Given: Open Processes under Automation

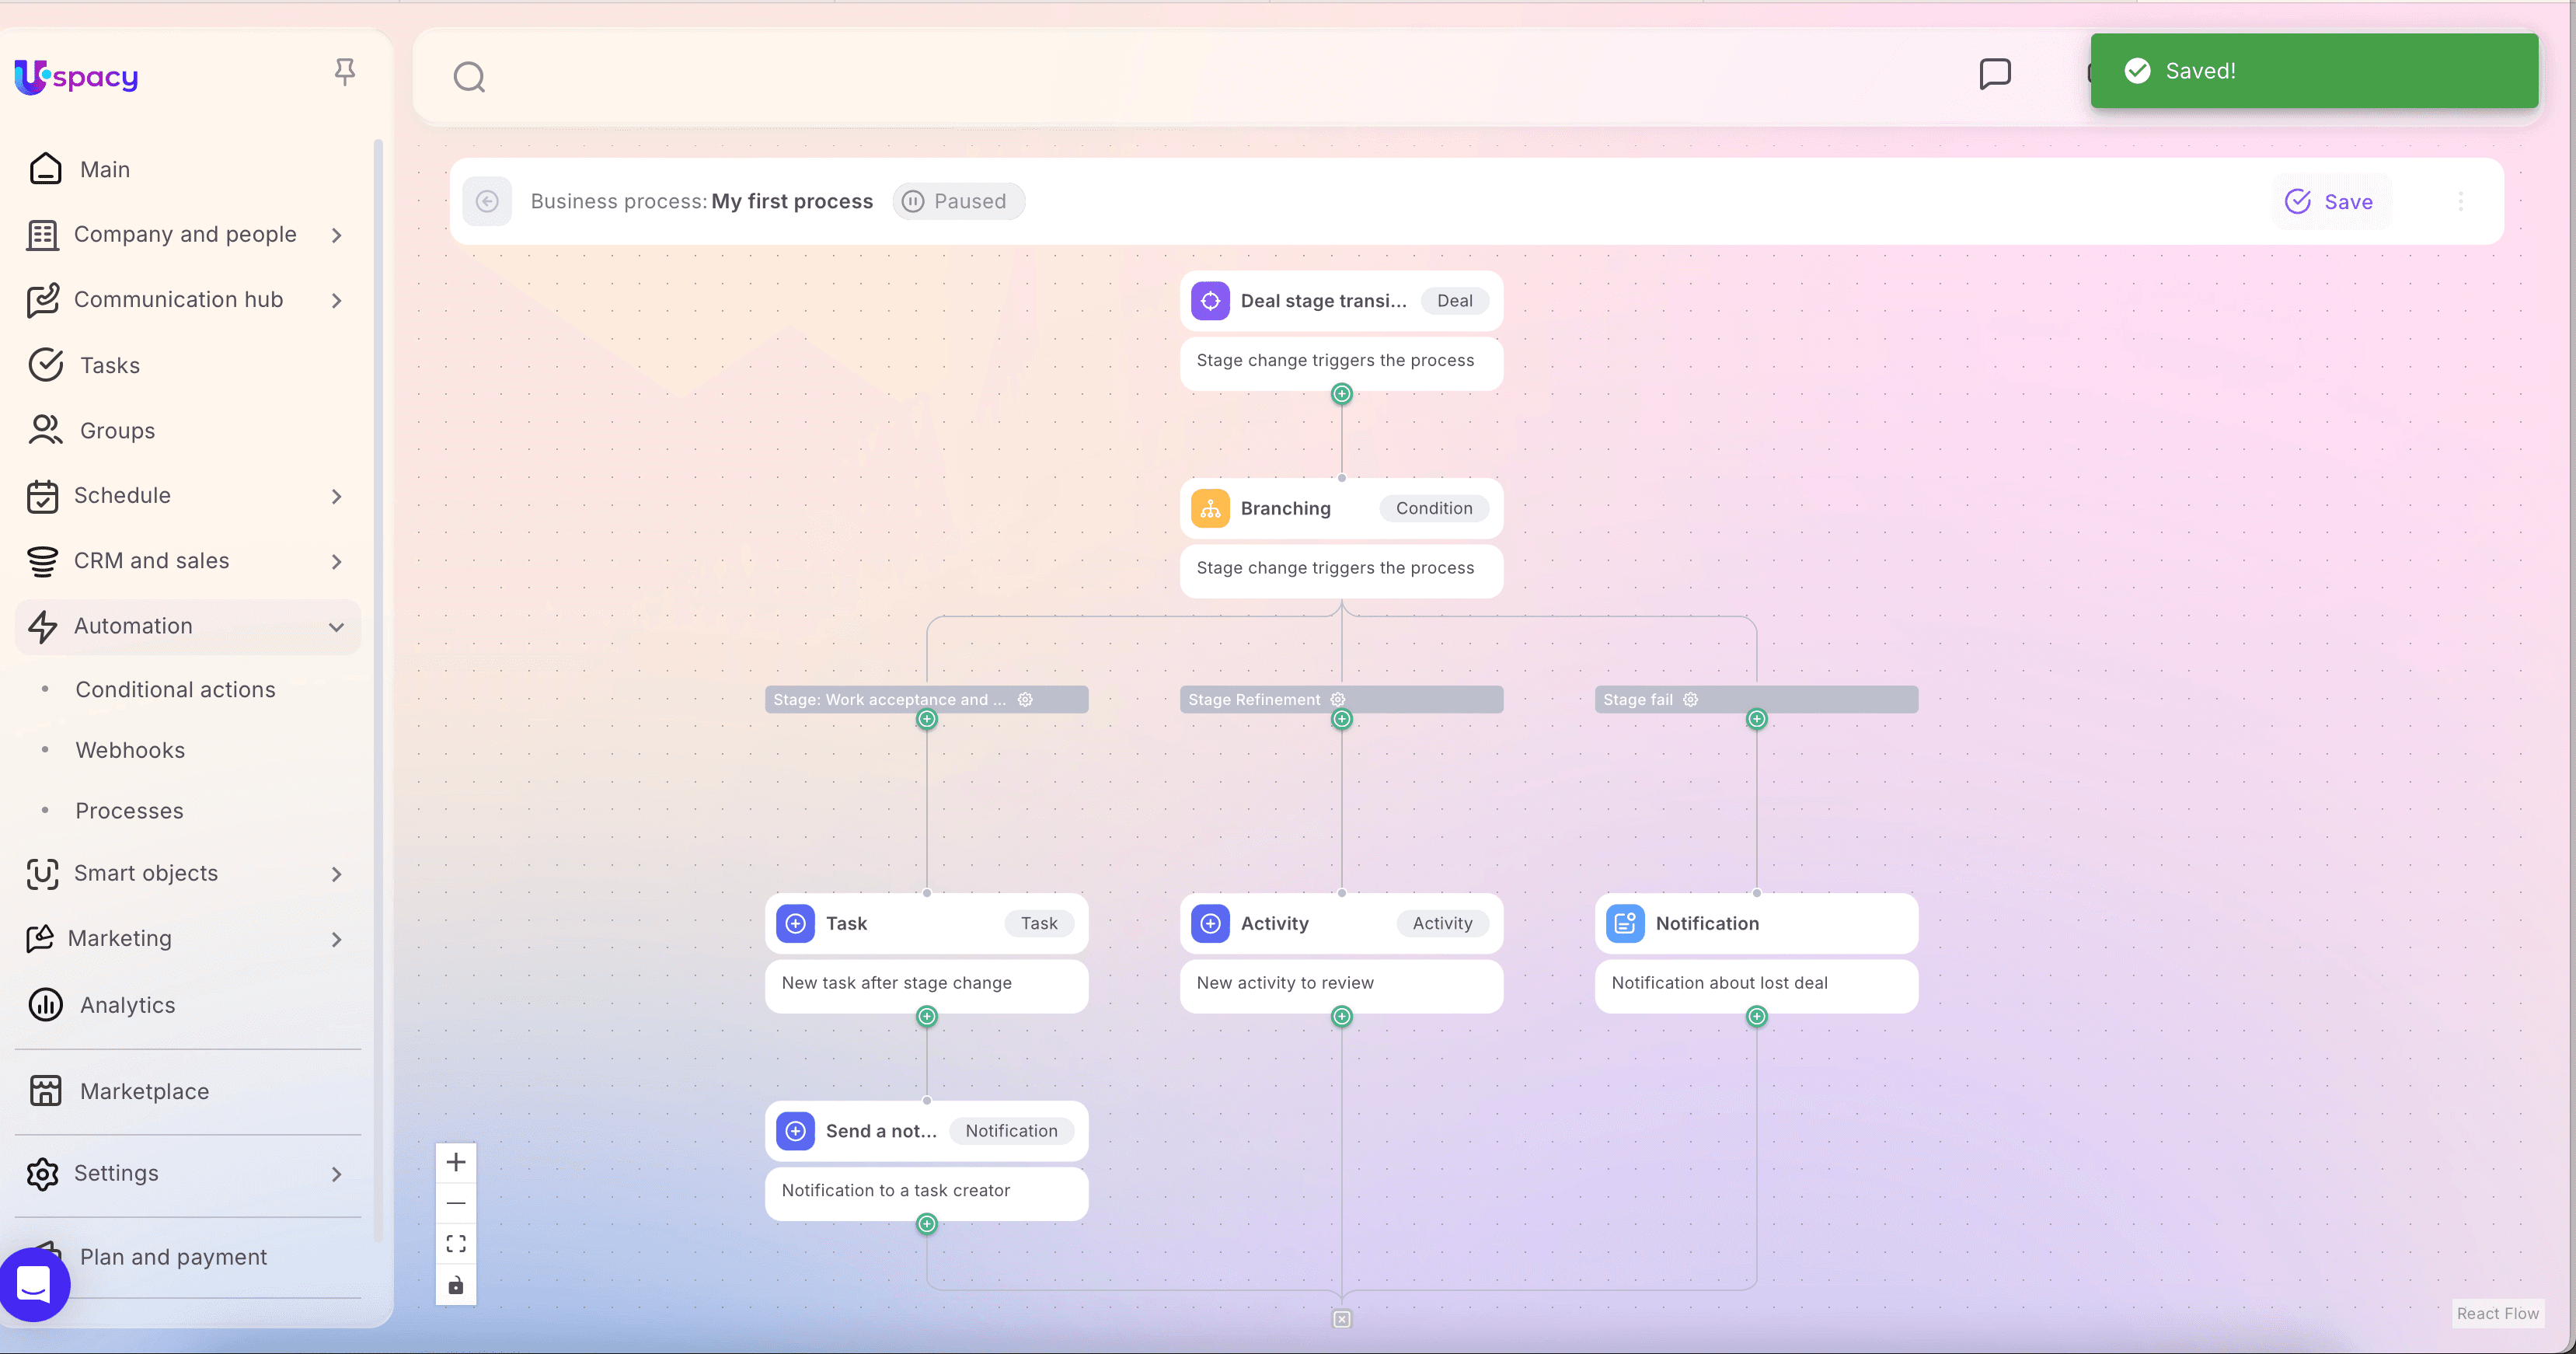Looking at the screenshot, I should (x=129, y=811).
